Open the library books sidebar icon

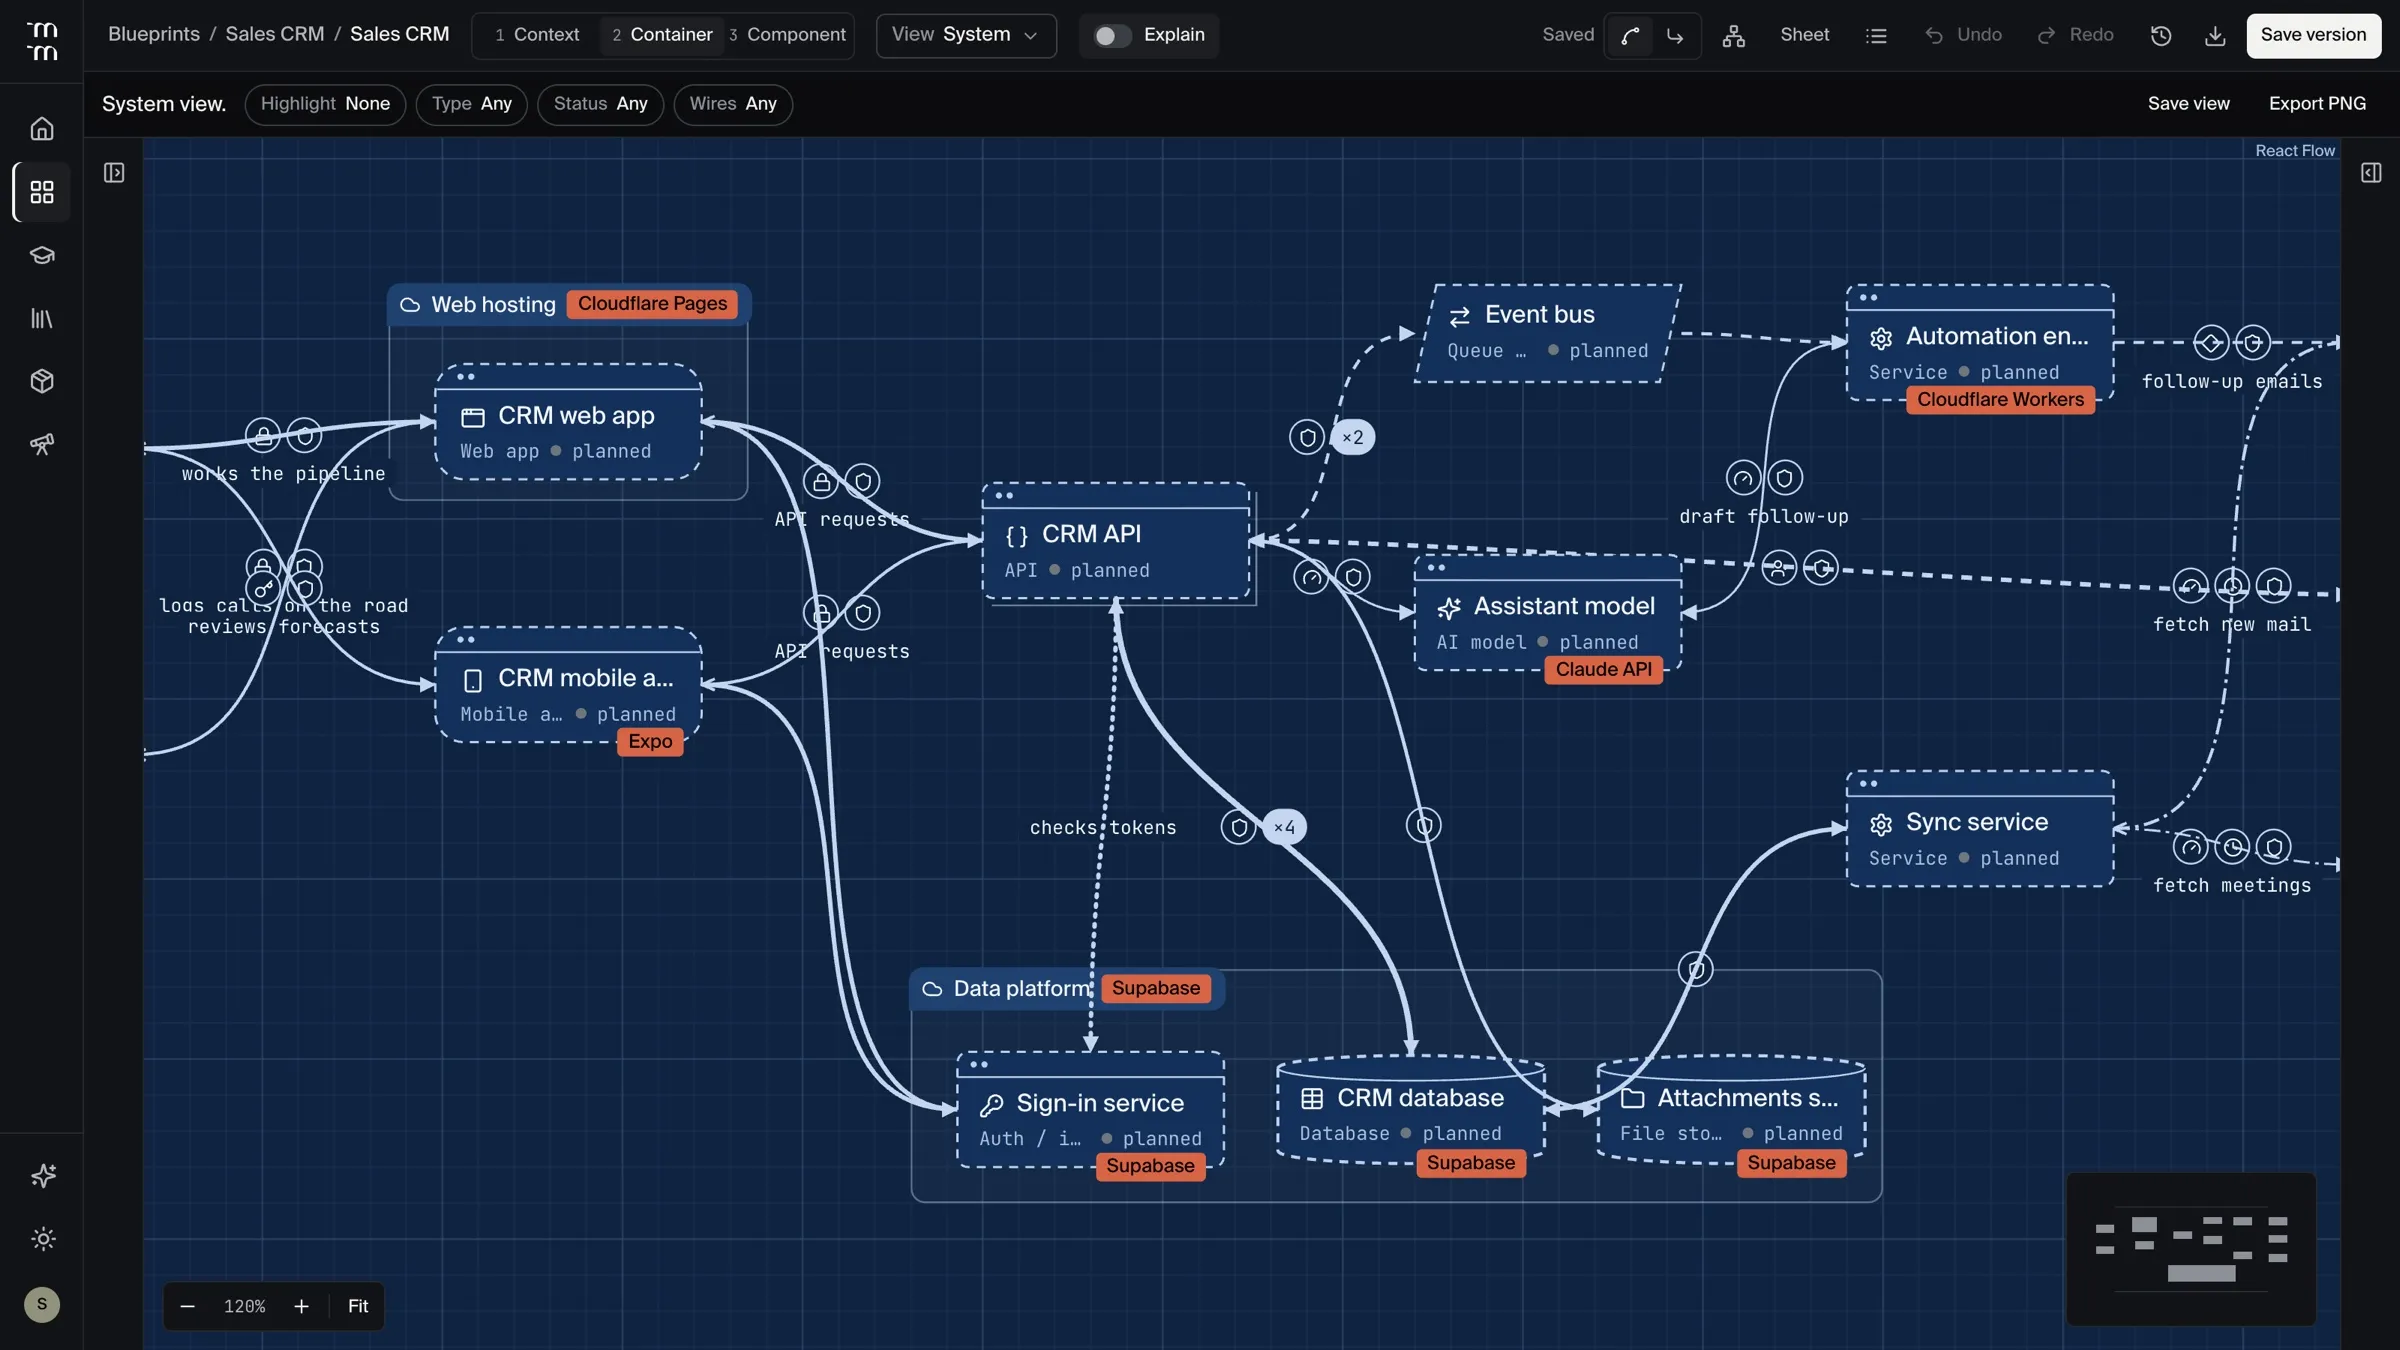pyautogui.click(x=41, y=318)
